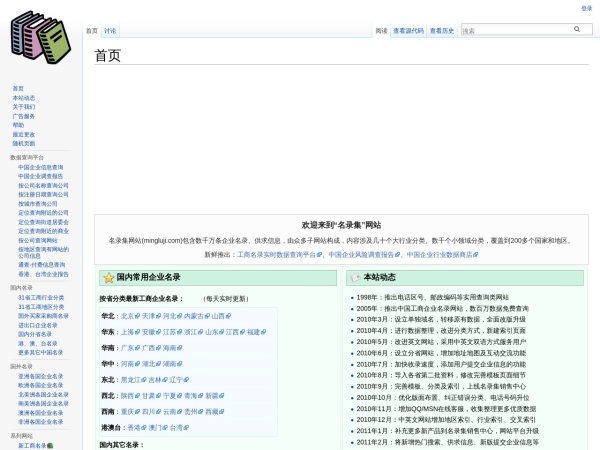Open the 中国企业风险调查报告 link

click(x=362, y=255)
